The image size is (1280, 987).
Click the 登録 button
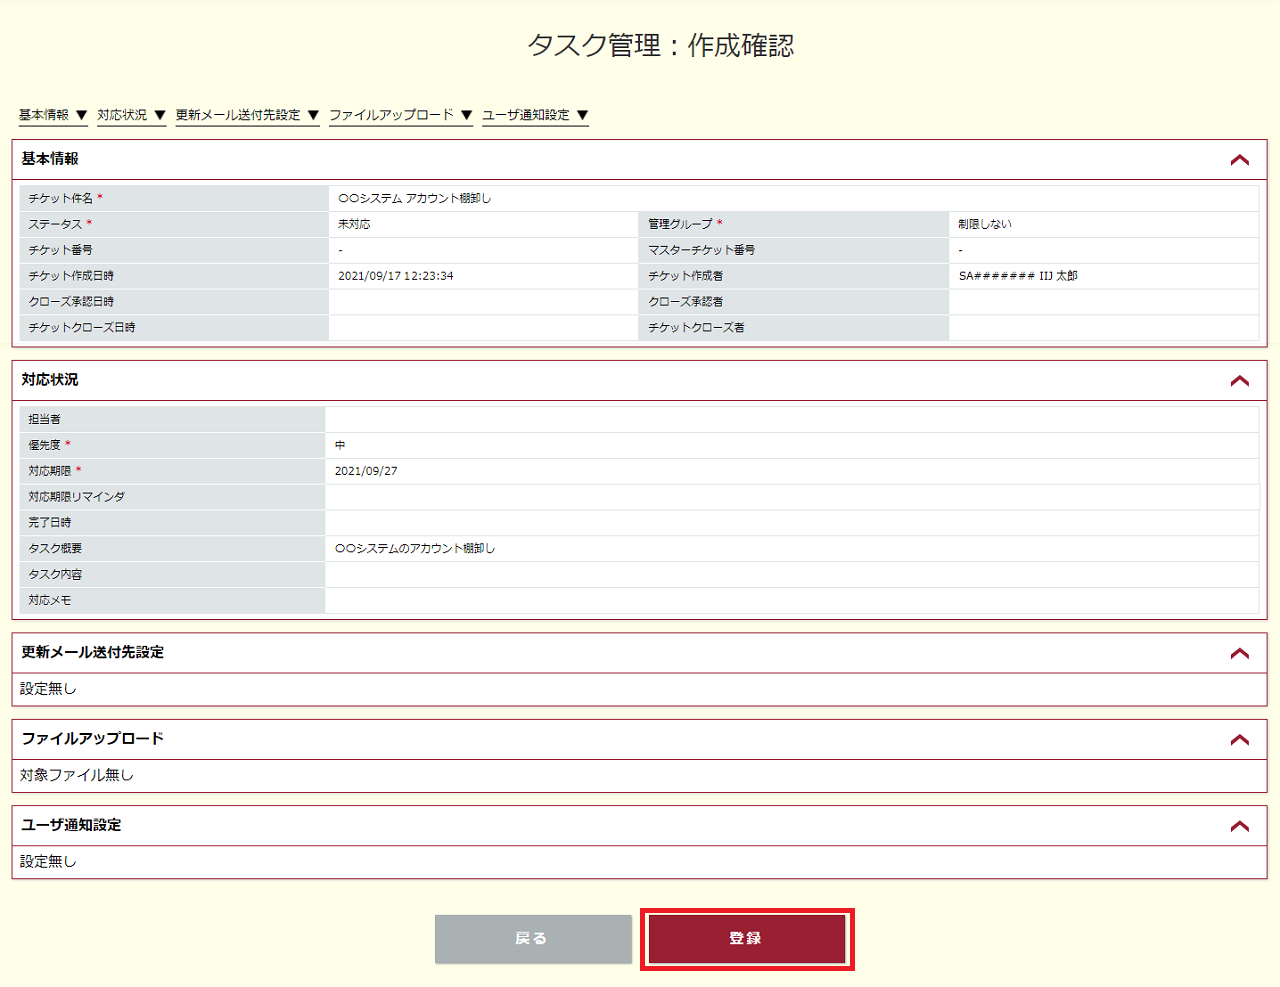coord(747,939)
